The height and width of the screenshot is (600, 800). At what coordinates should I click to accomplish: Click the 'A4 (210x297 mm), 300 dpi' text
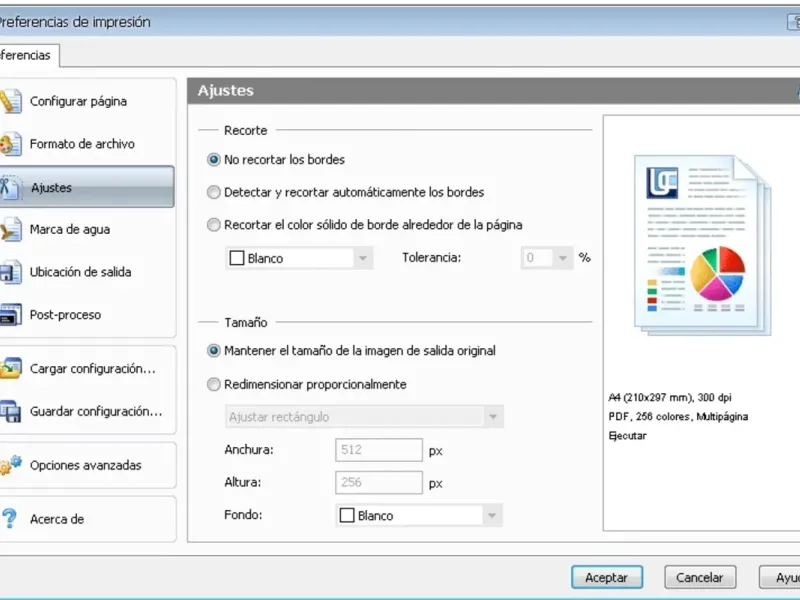pyautogui.click(x=670, y=397)
